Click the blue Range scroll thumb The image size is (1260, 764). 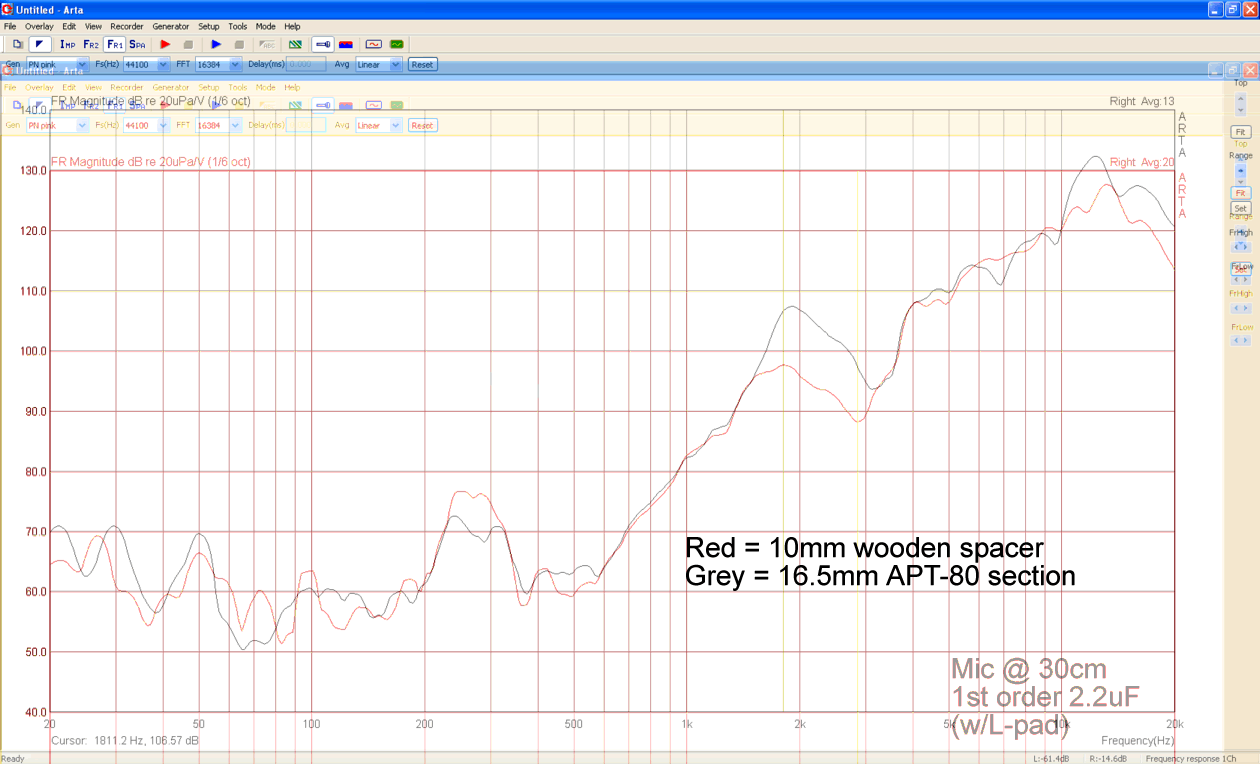point(1241,171)
